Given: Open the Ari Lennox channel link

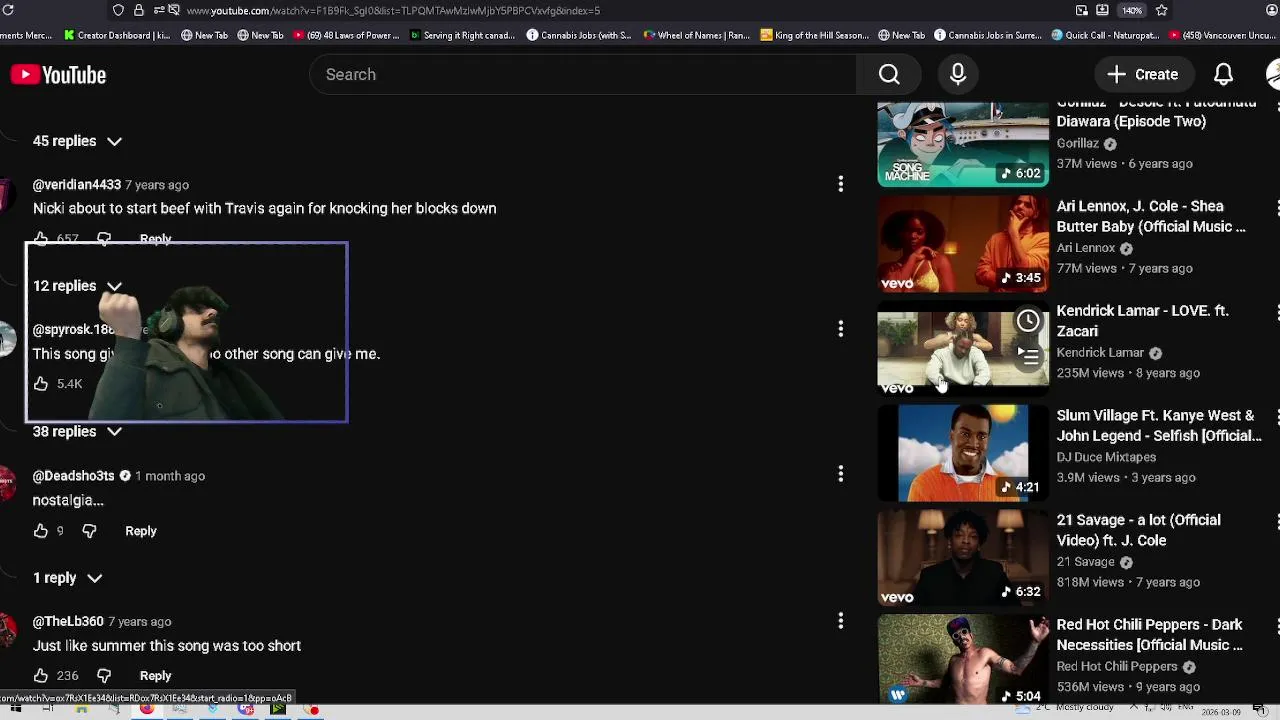Looking at the screenshot, I should [1085, 248].
